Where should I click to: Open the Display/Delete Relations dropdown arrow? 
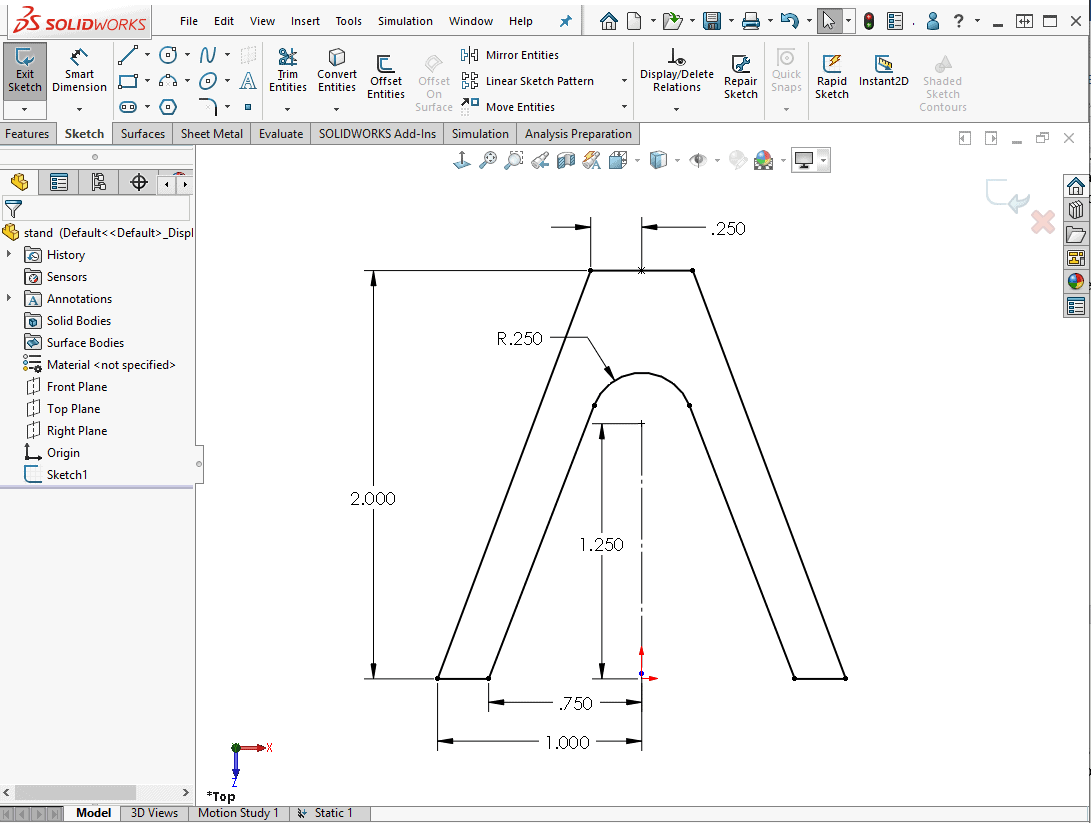click(676, 108)
